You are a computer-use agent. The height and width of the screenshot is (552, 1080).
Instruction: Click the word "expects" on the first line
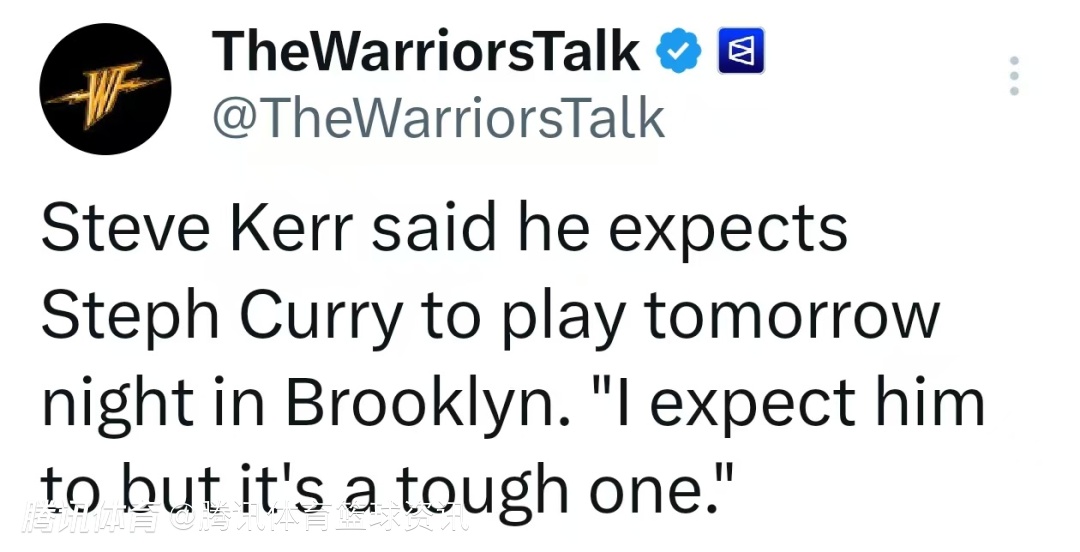[x=729, y=229]
